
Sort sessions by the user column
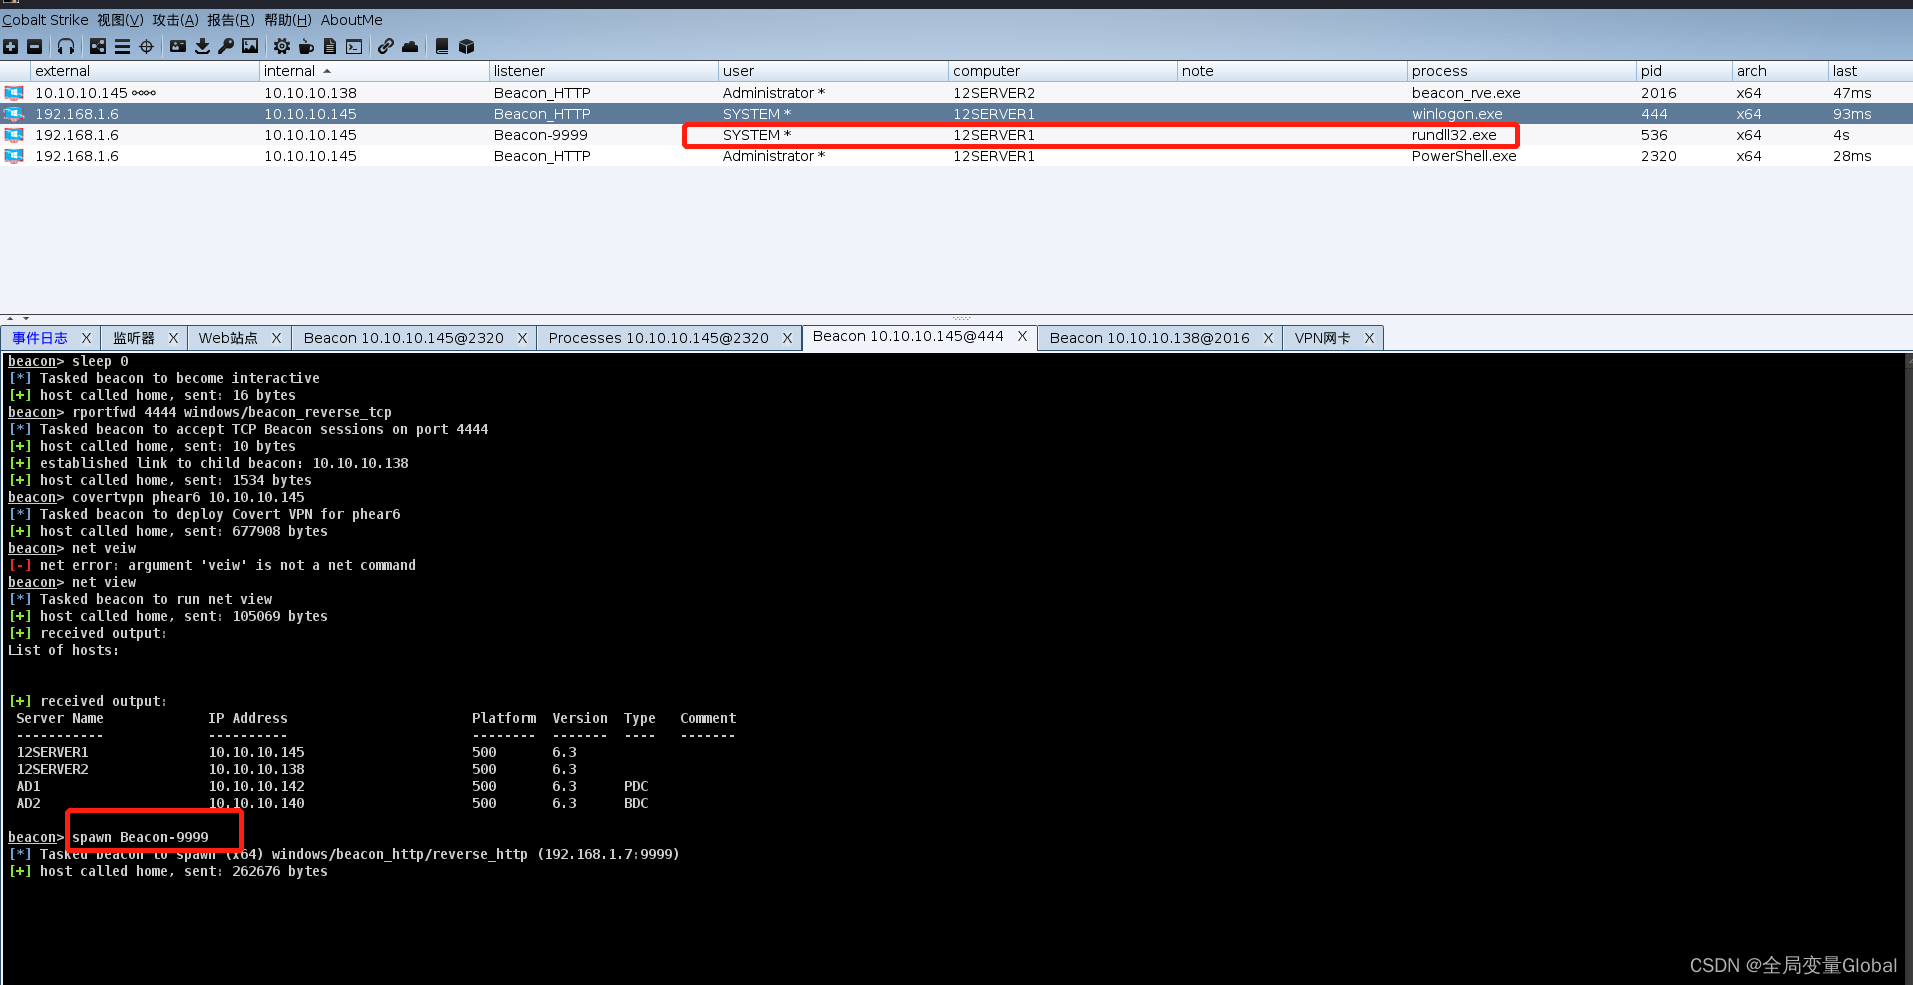point(833,71)
